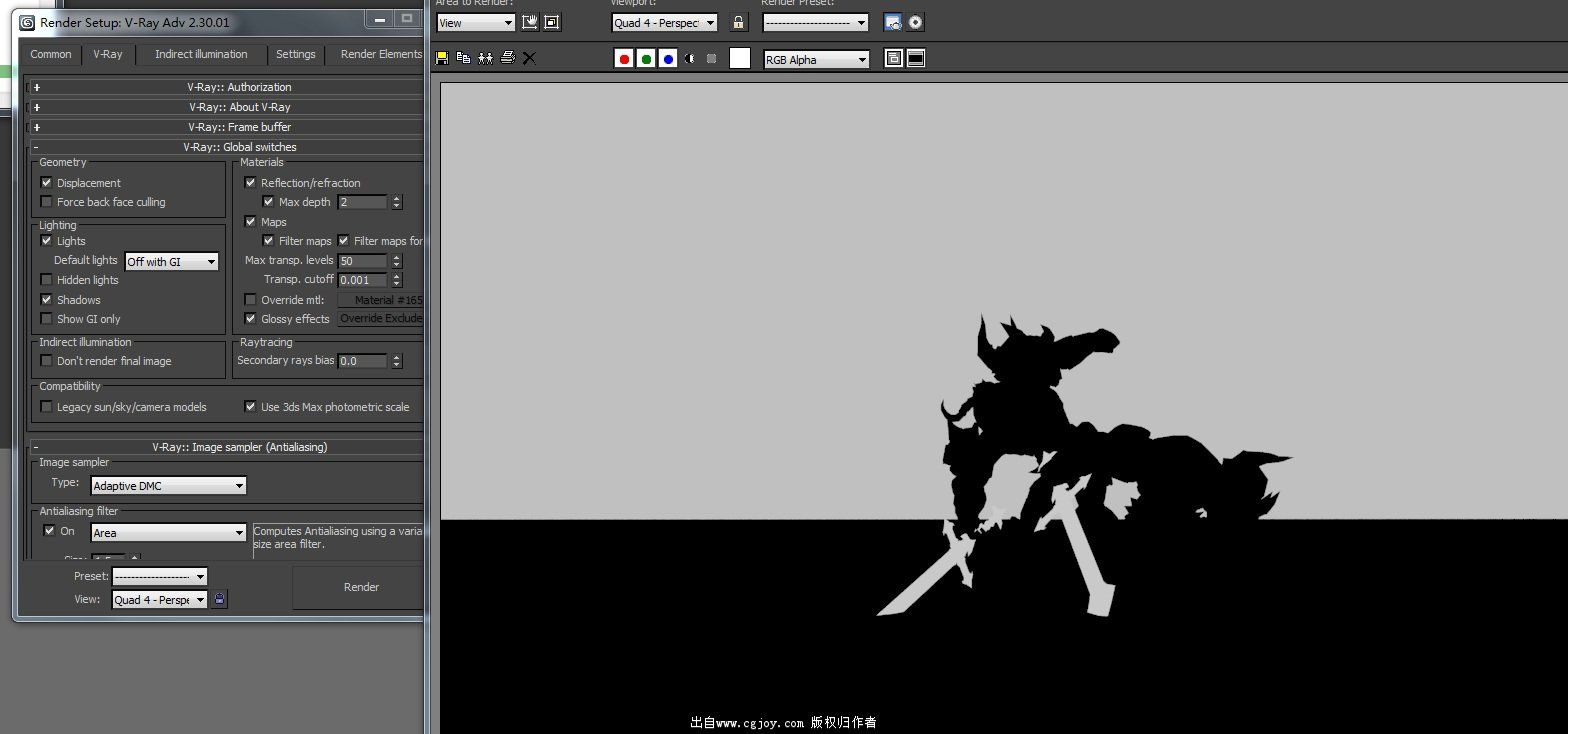Click the Transp. cutoff value field
This screenshot has width=1569, height=734.
pos(363,280)
